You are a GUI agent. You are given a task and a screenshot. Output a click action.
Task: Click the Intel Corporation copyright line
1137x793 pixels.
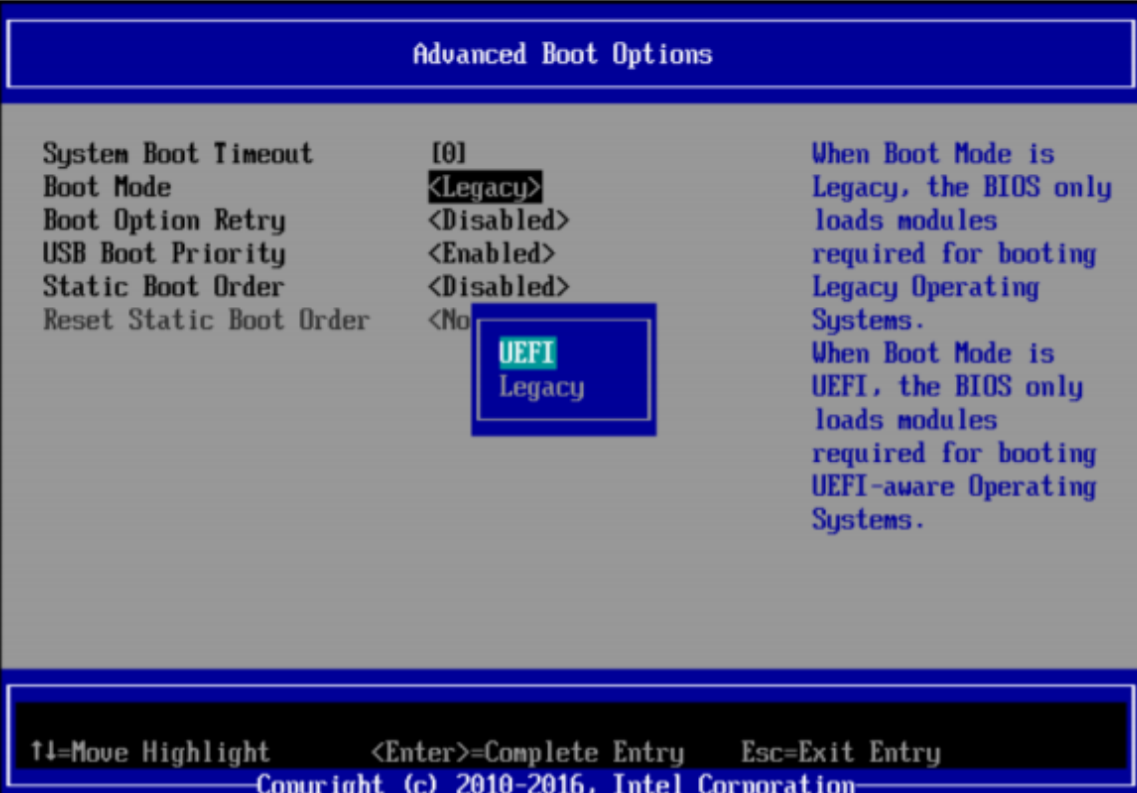[x=555, y=783]
